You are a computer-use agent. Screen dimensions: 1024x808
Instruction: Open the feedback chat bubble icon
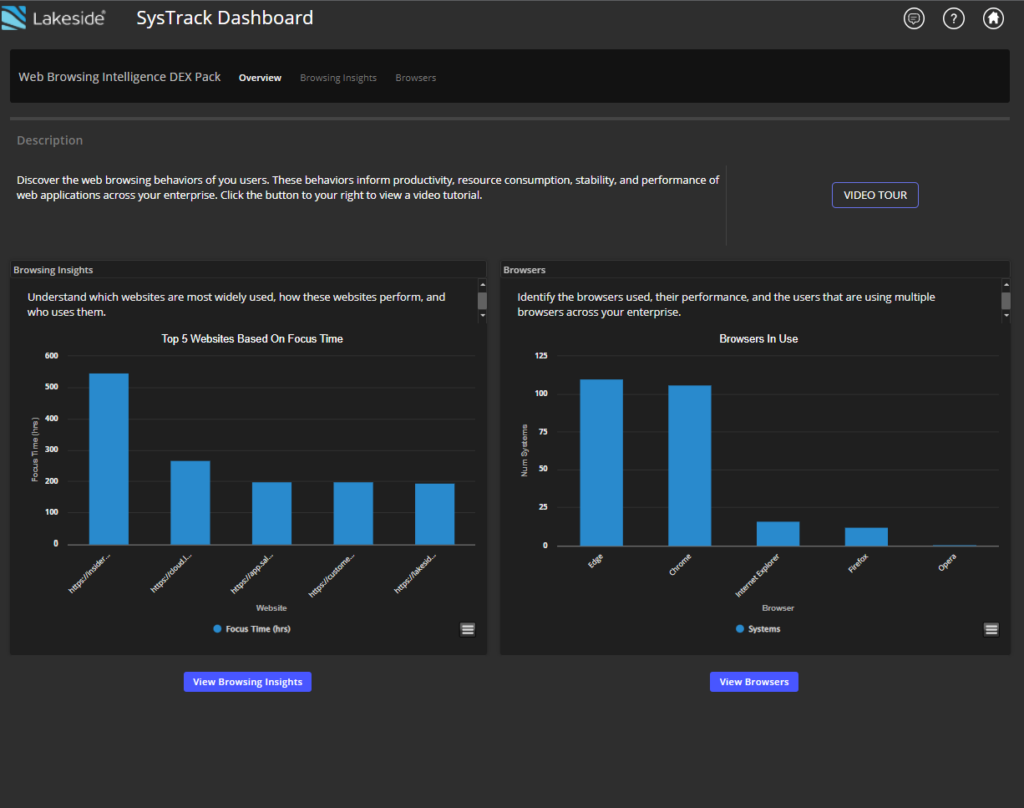(x=914, y=18)
